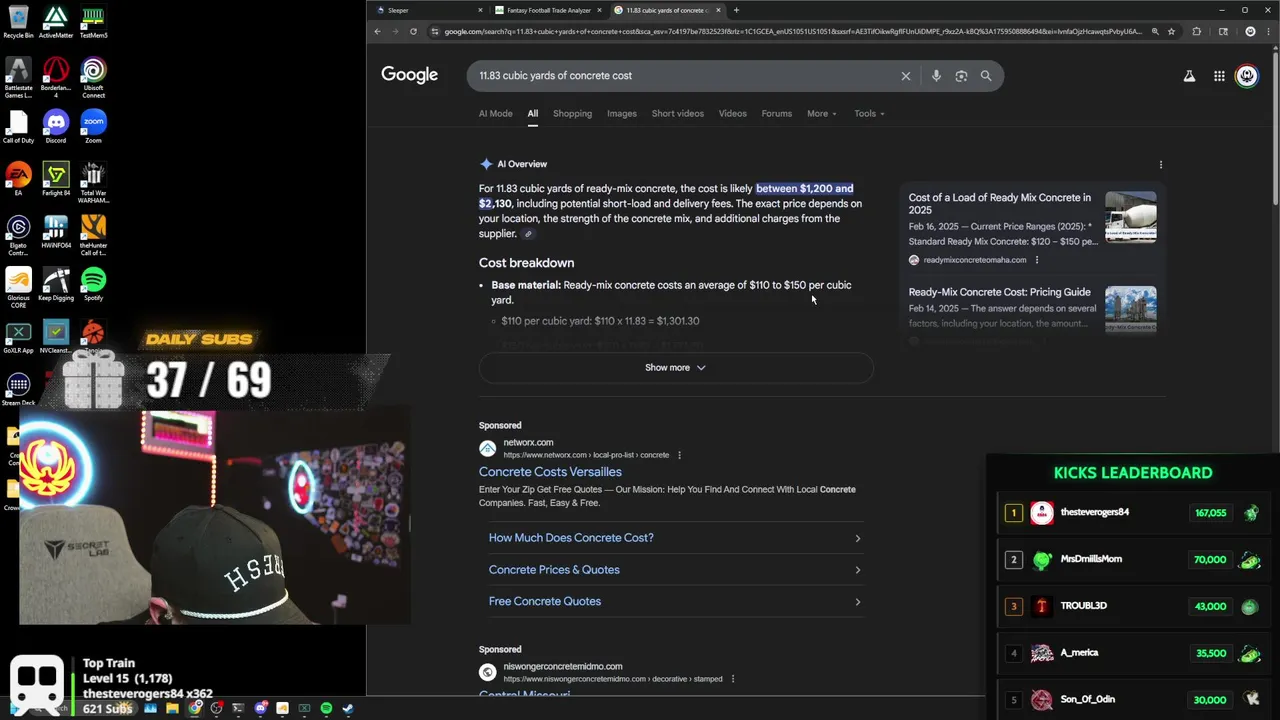
Task: Open readymixconcreteomaha.com source options
Action: point(1036,260)
